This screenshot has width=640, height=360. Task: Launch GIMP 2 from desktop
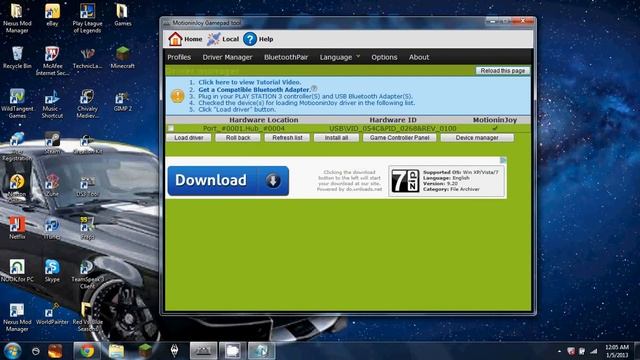point(122,101)
